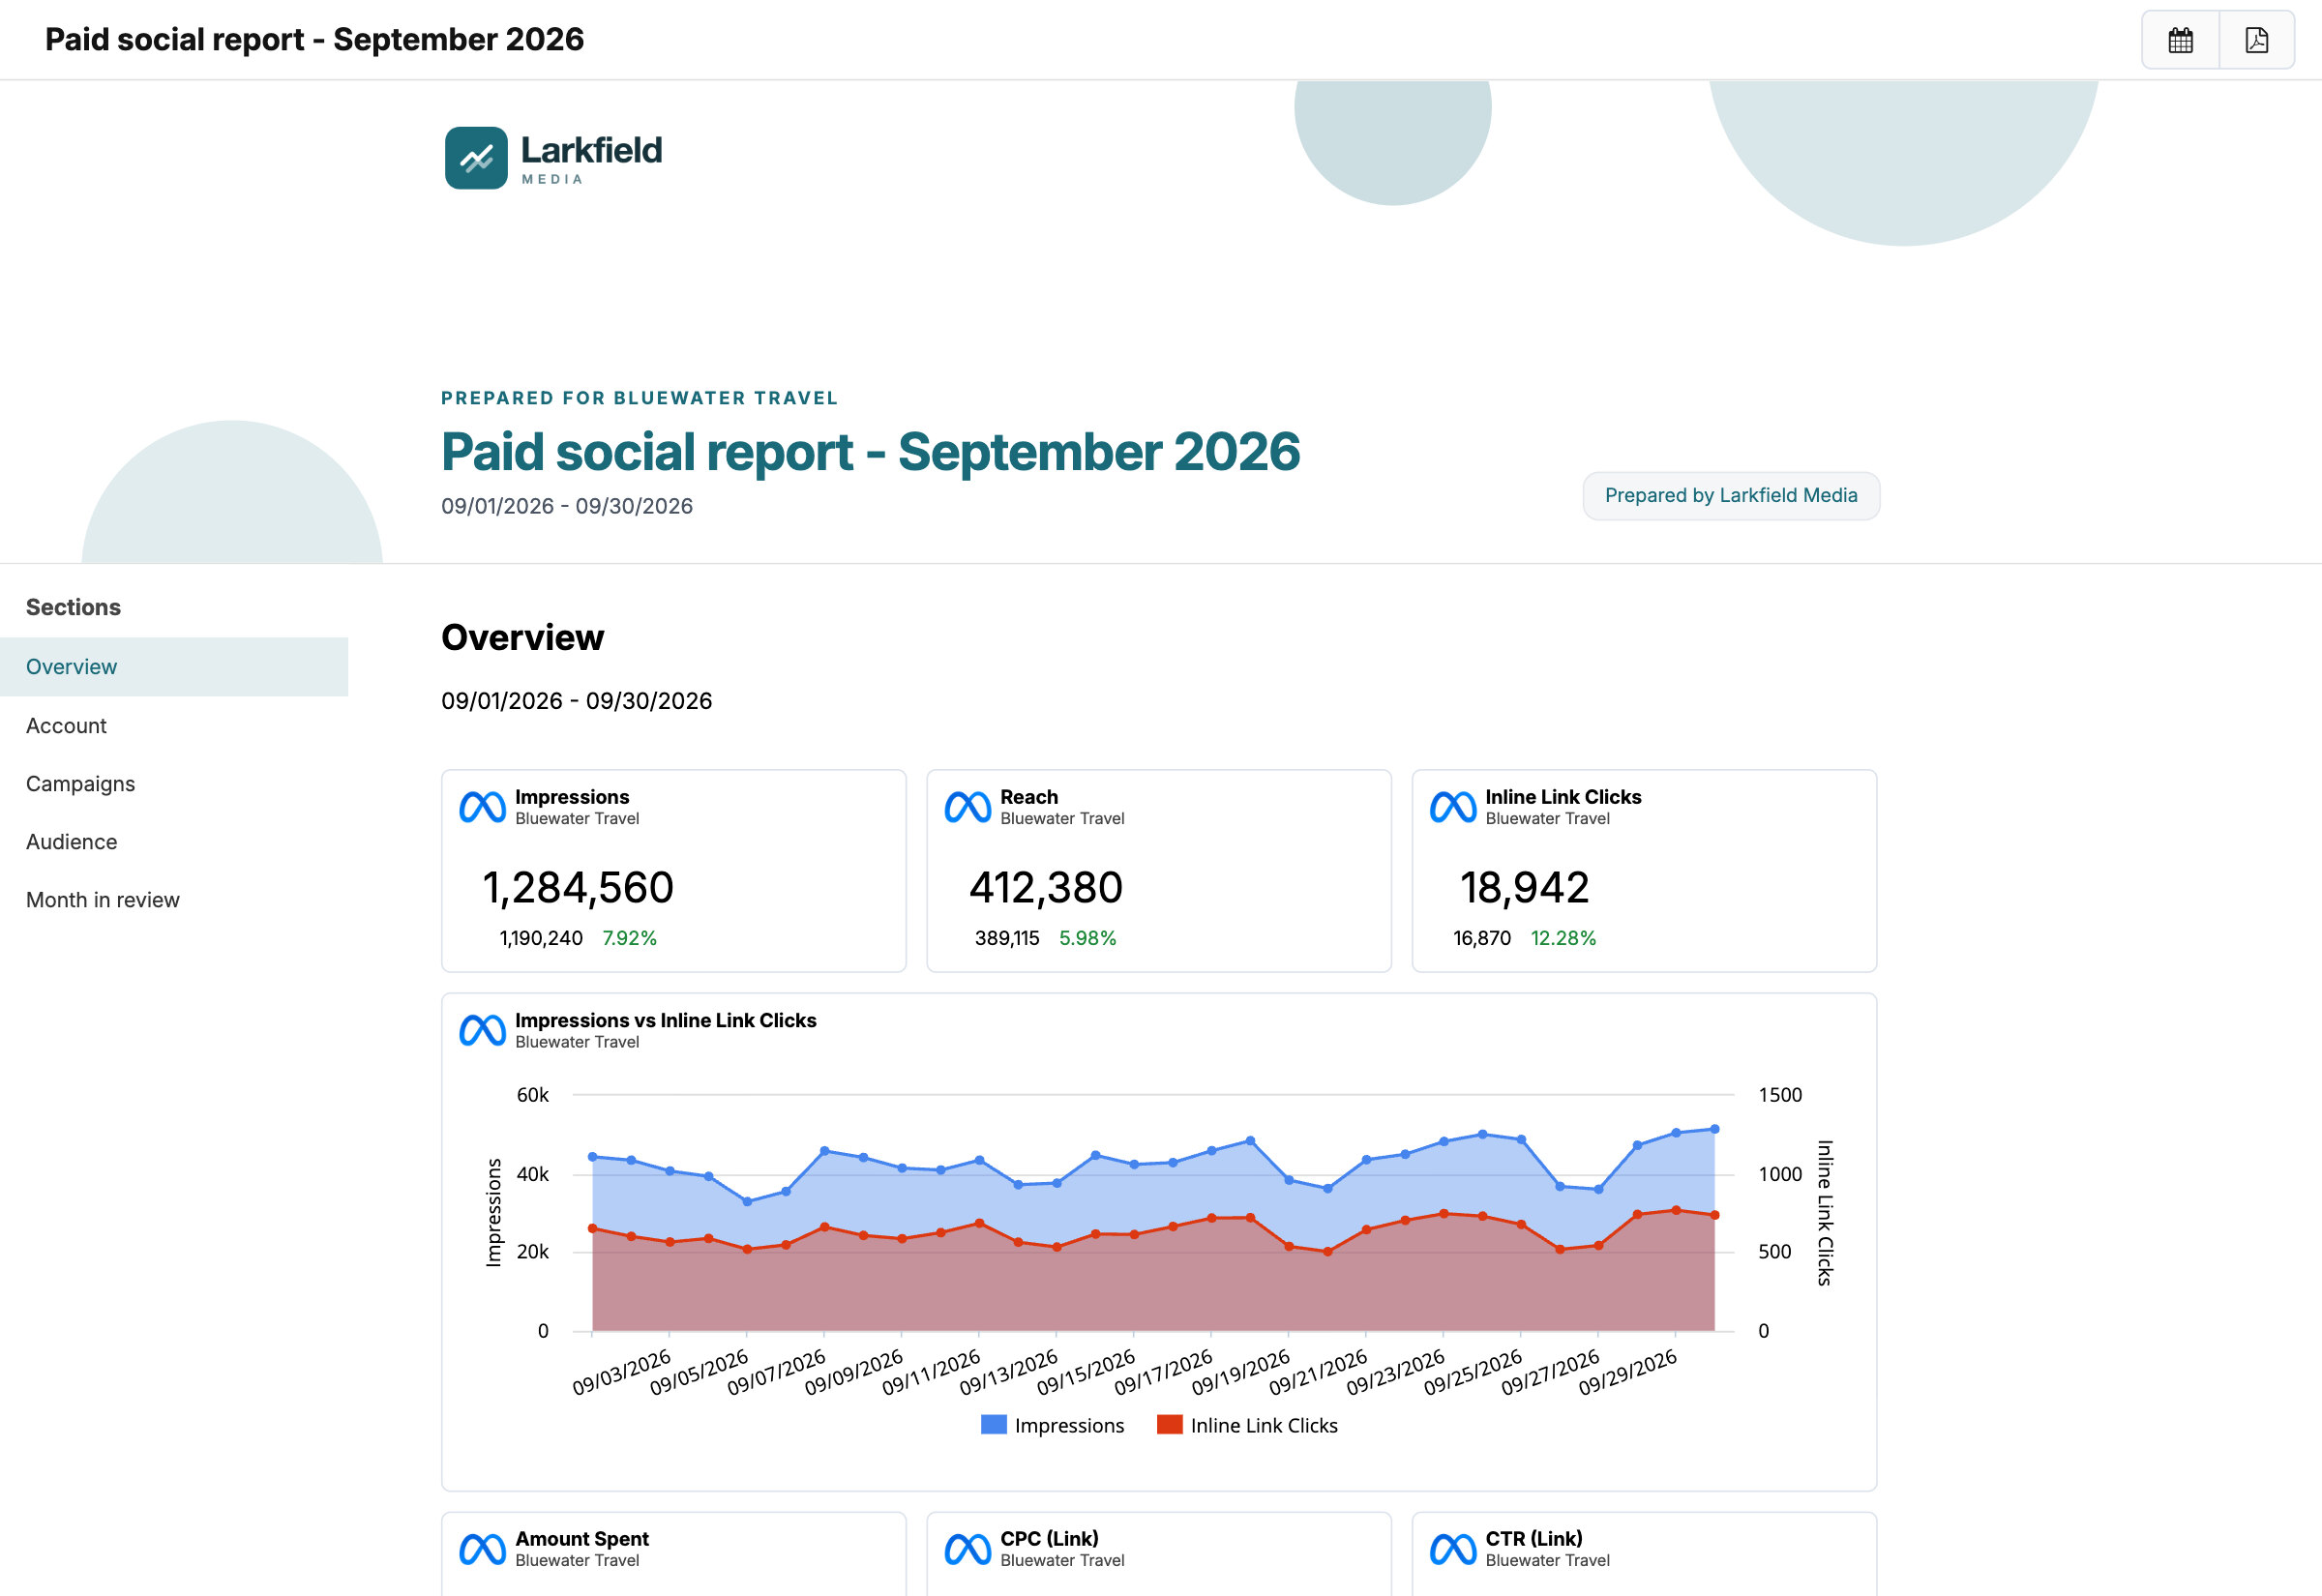Click the Meta icon on Impressions vs Inline Link Clicks chart
Viewport: 2322px width, 1596px height.
tap(482, 1030)
